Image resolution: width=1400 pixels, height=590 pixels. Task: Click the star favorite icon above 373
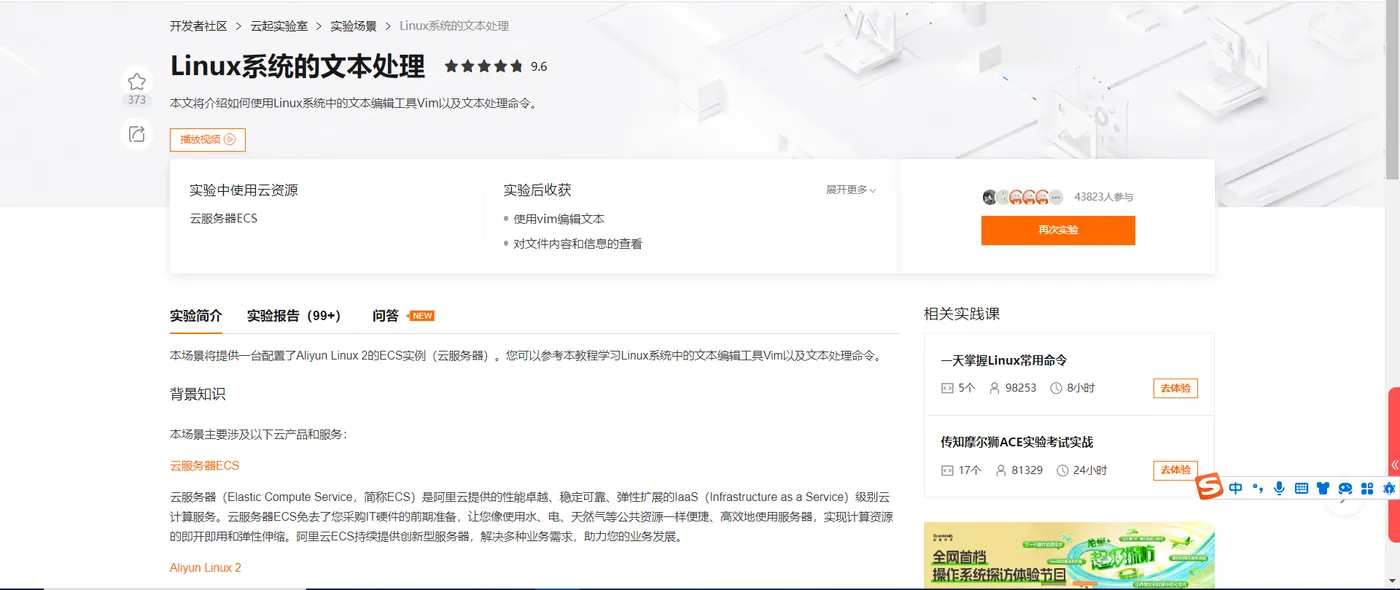pyautogui.click(x=137, y=82)
